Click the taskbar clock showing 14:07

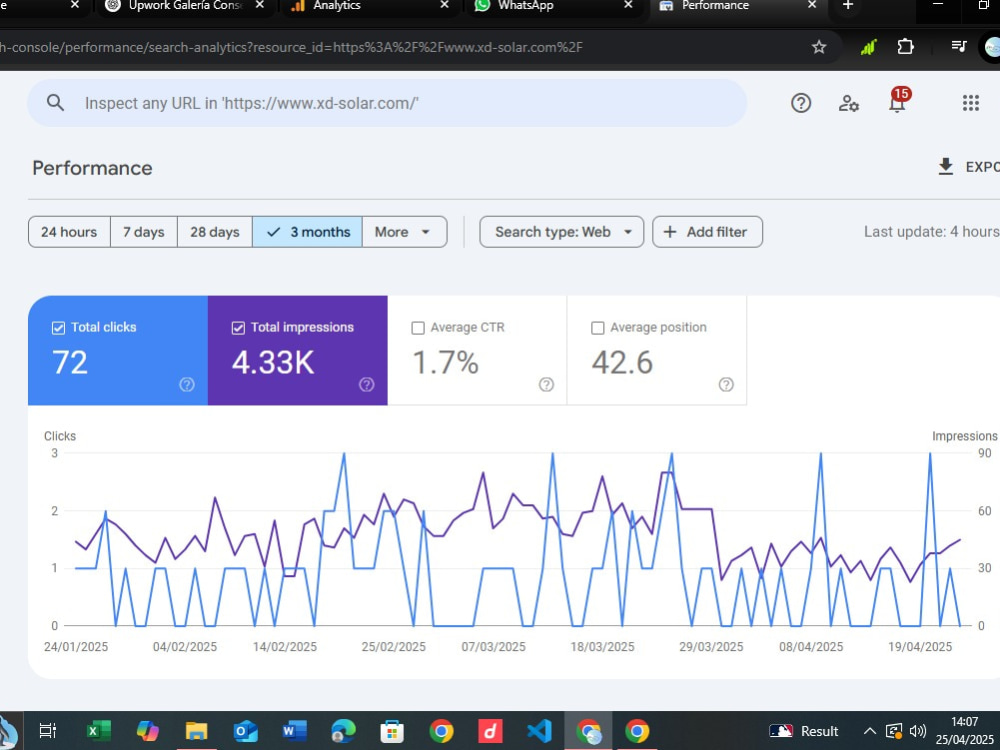[964, 731]
